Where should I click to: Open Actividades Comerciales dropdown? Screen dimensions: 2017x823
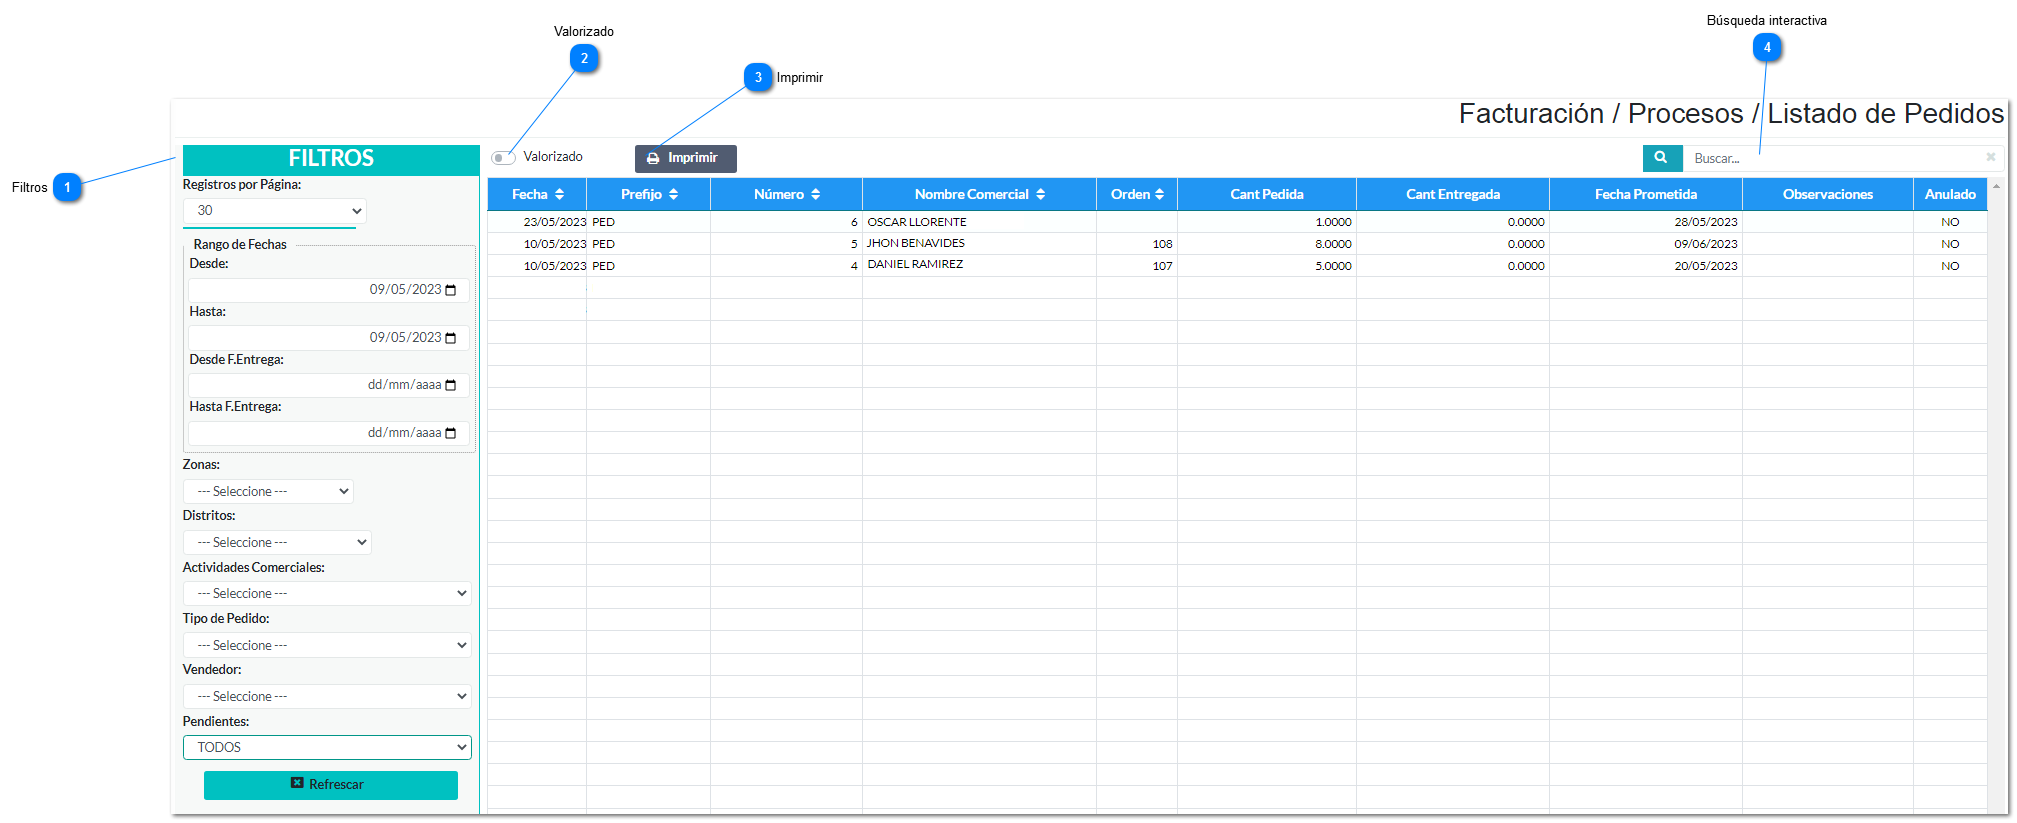point(327,593)
